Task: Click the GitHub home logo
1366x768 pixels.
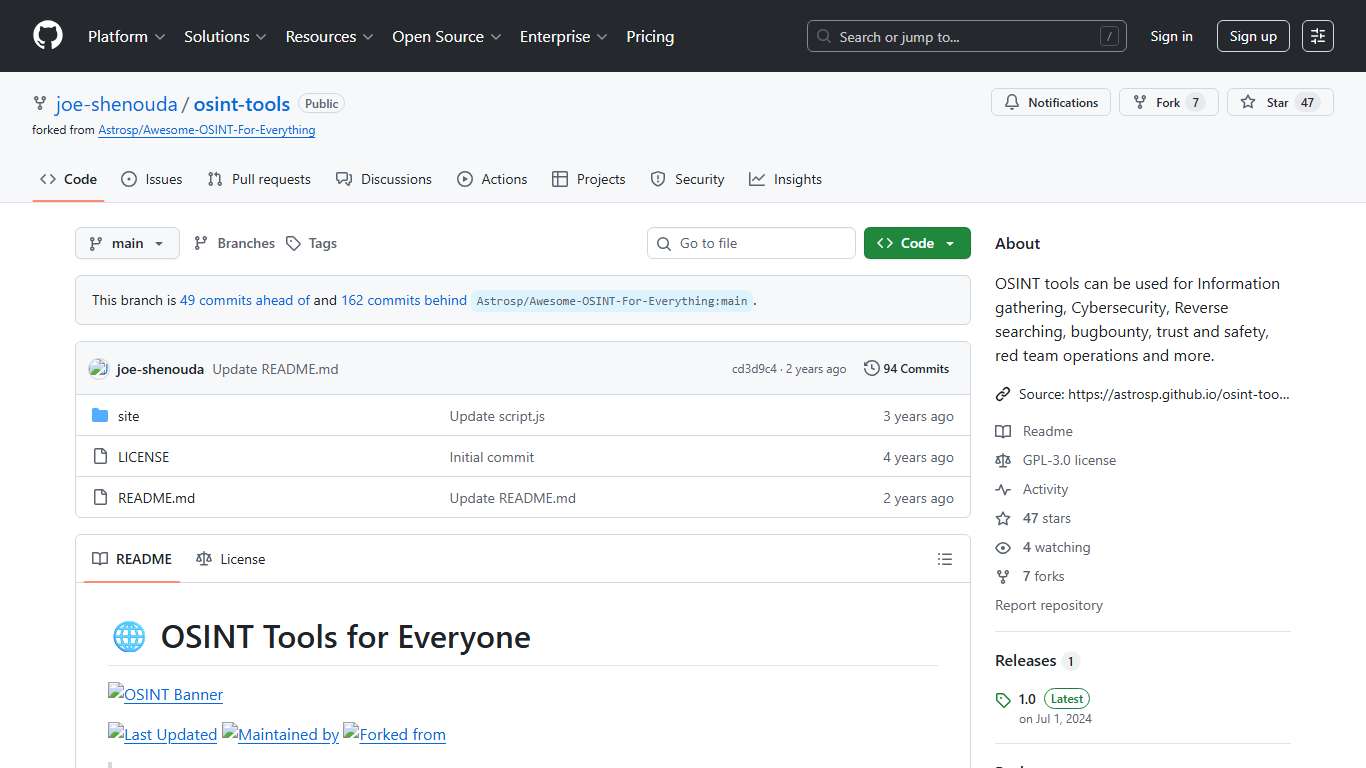Action: click(47, 36)
